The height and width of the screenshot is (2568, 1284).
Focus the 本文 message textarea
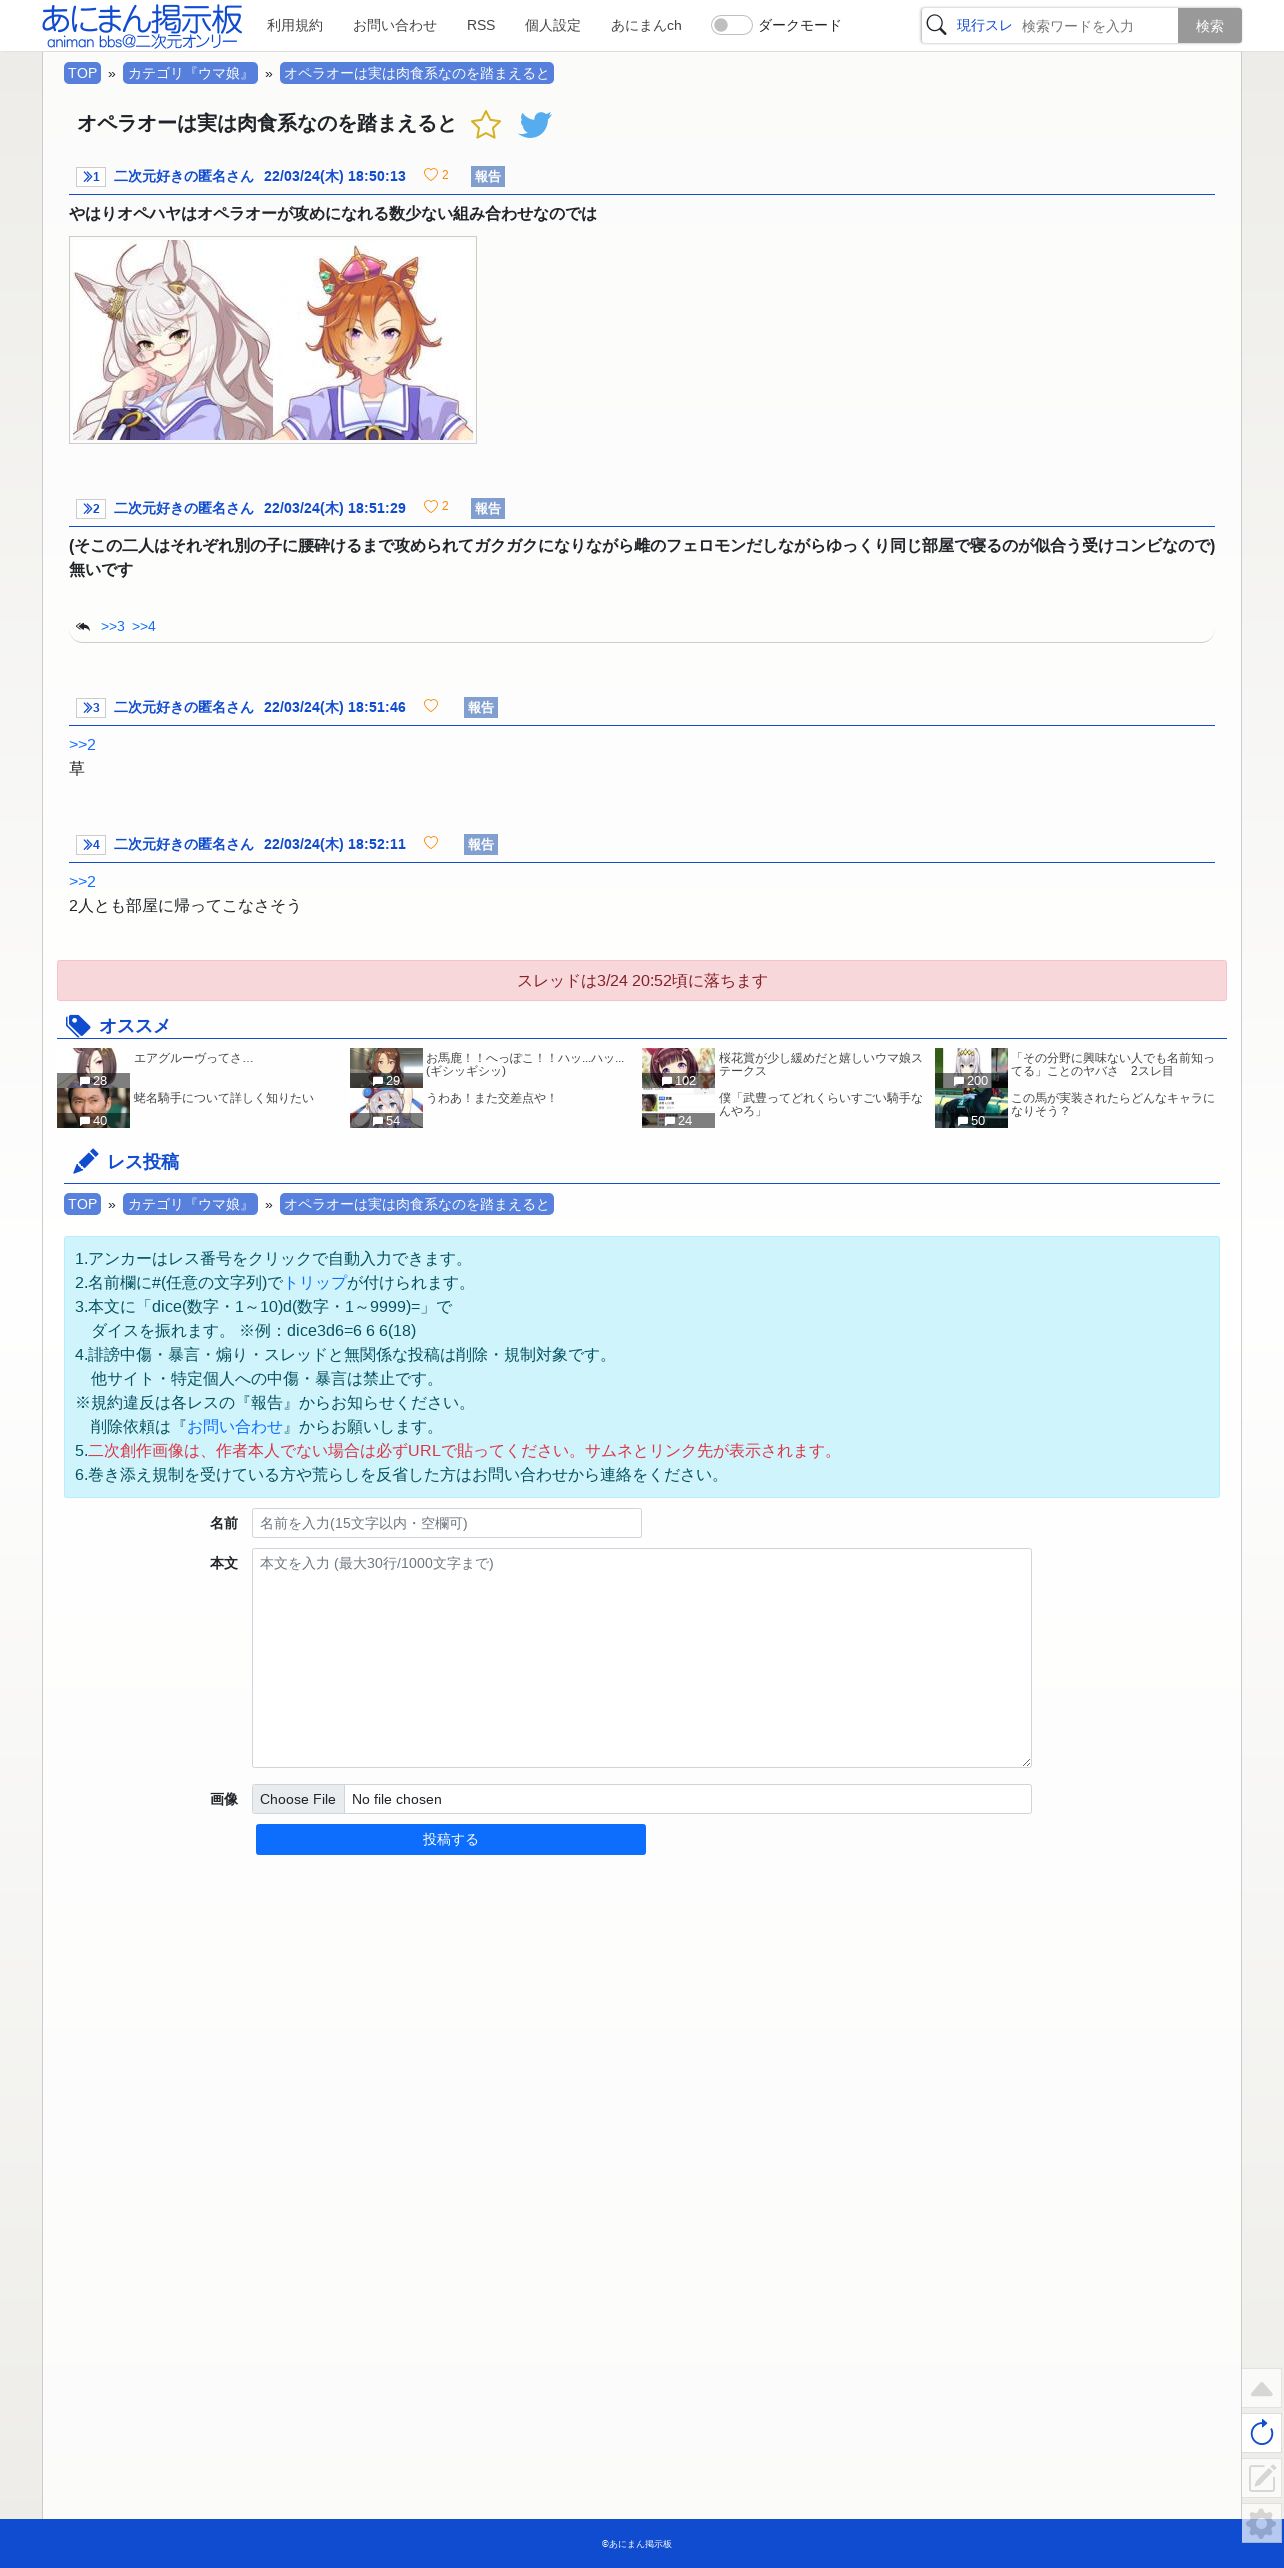point(642,1658)
